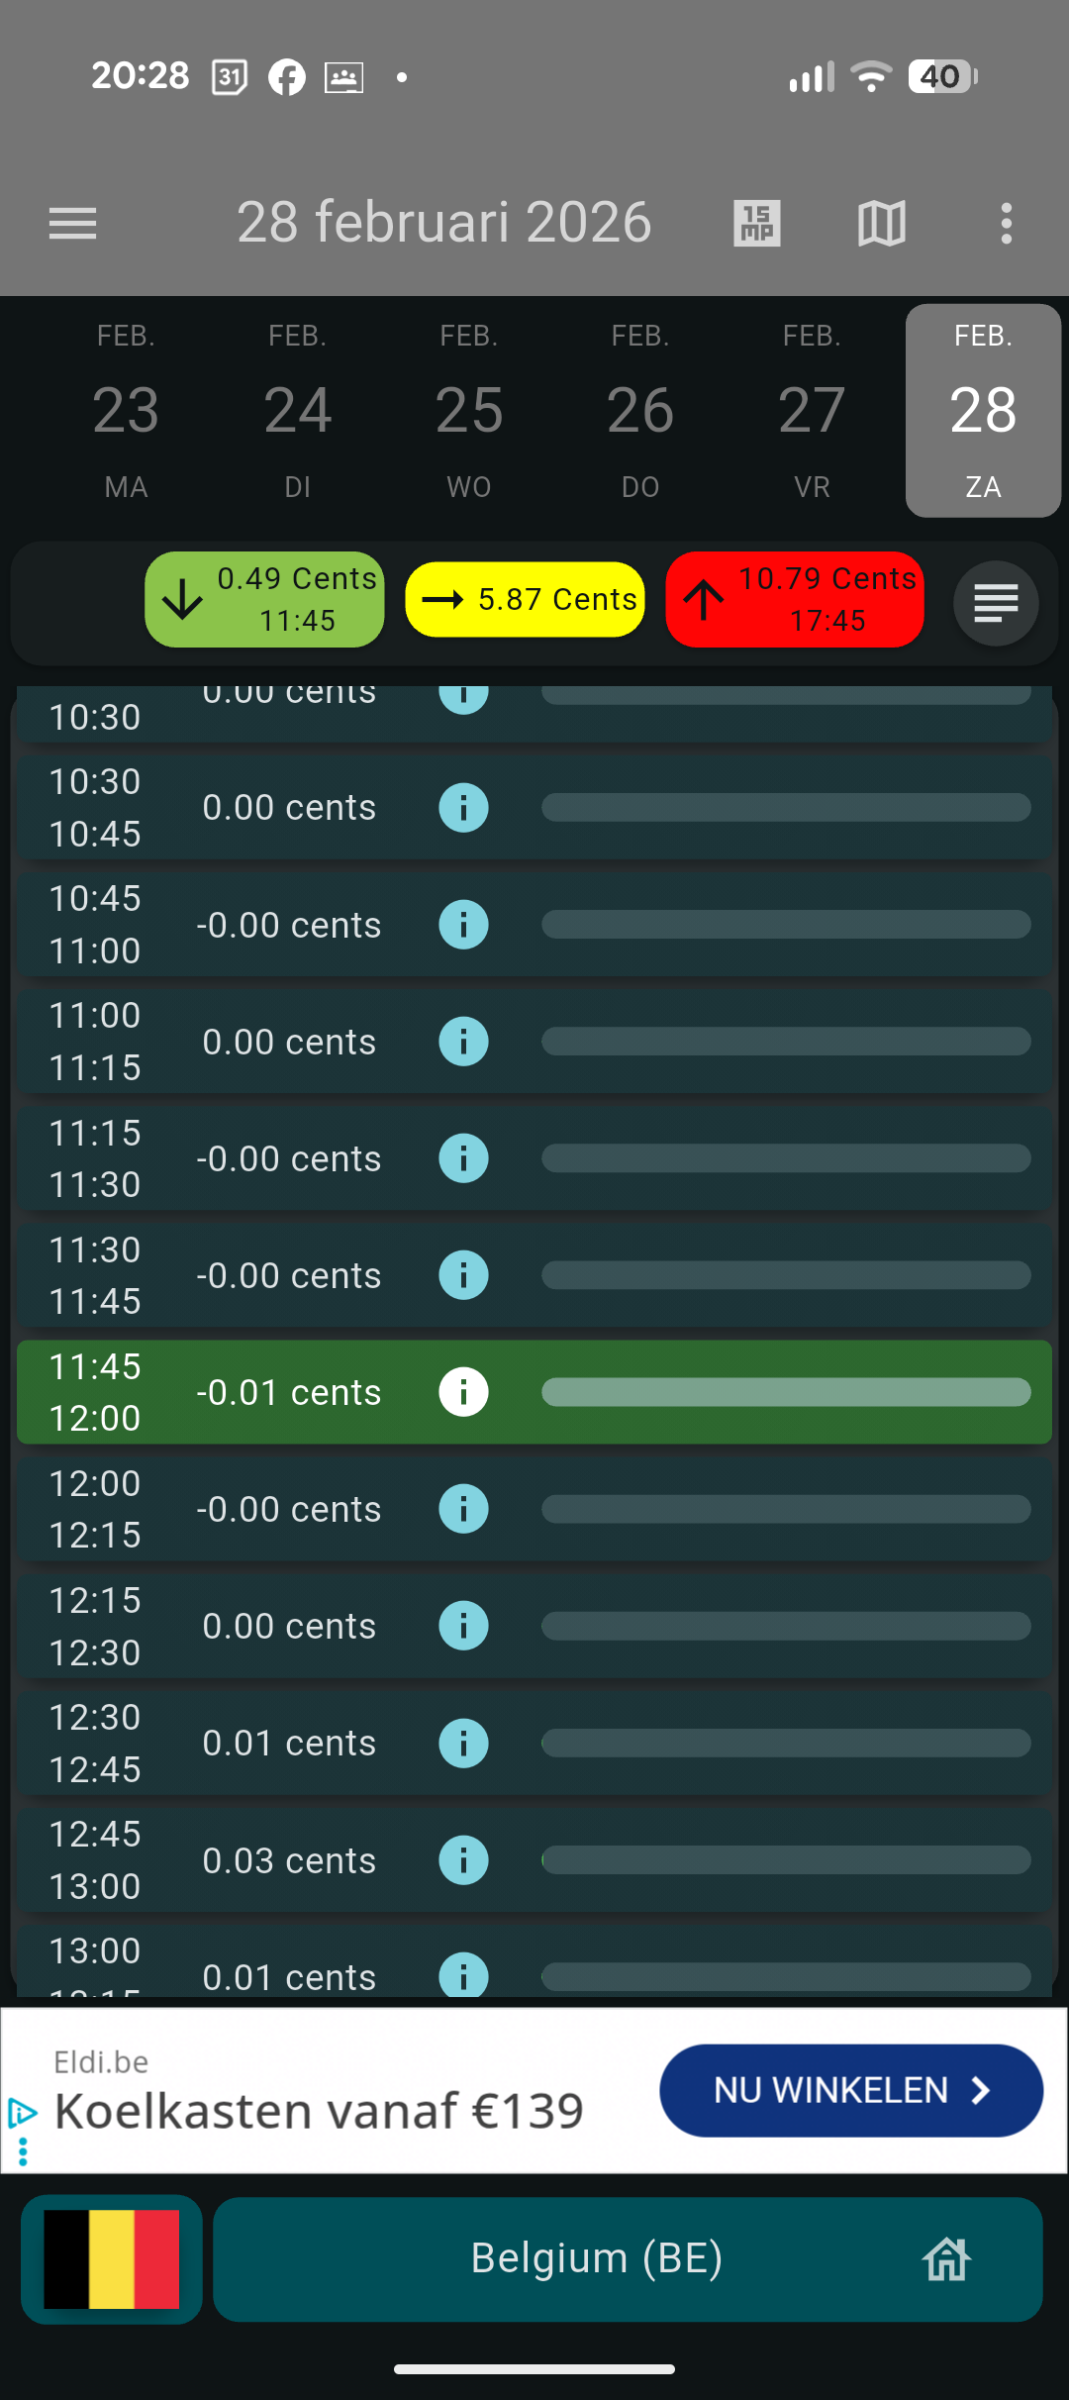Switch to Feb. 25 WO date

[x=469, y=411]
